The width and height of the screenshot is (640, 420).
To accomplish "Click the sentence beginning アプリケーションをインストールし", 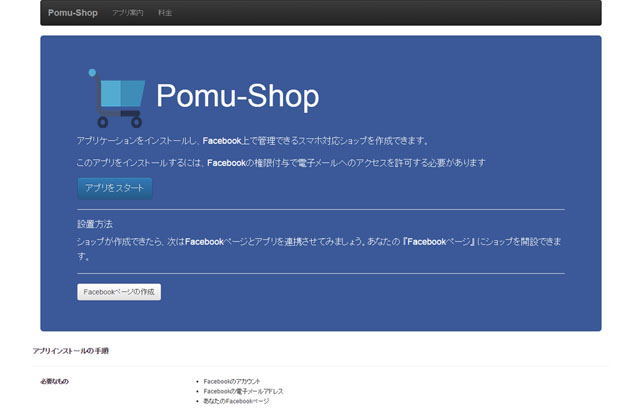I will (253, 141).
